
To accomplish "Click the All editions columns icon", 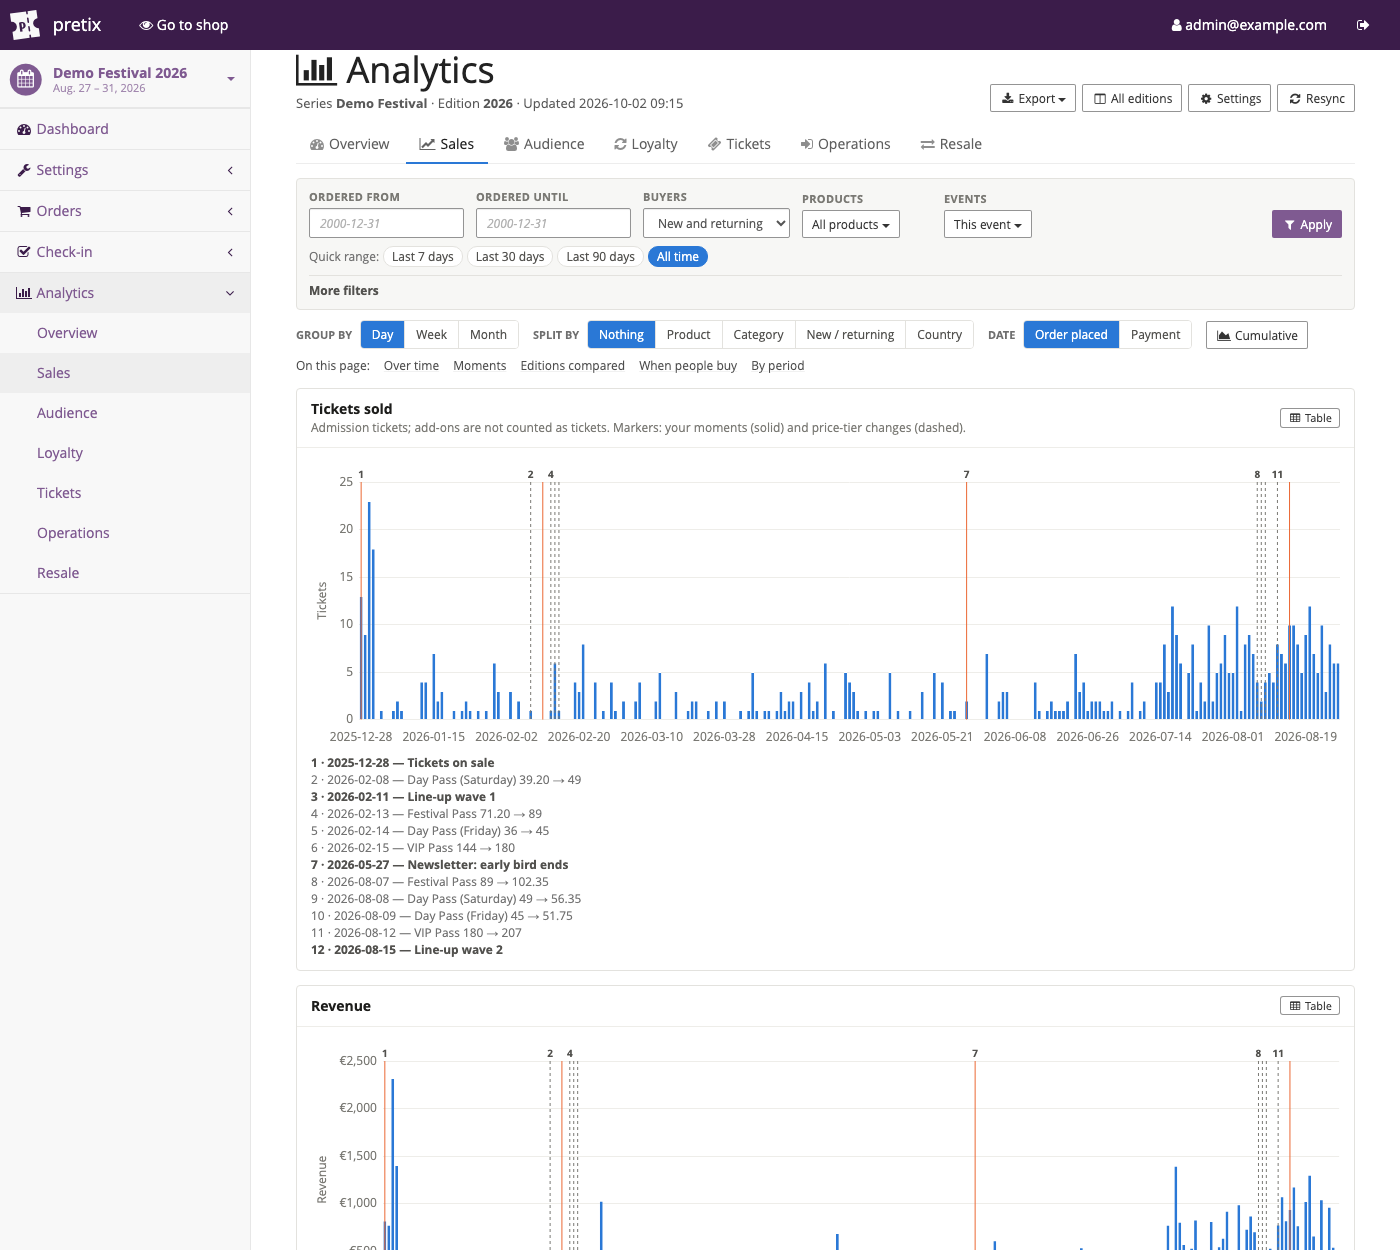I will pos(1100,98).
